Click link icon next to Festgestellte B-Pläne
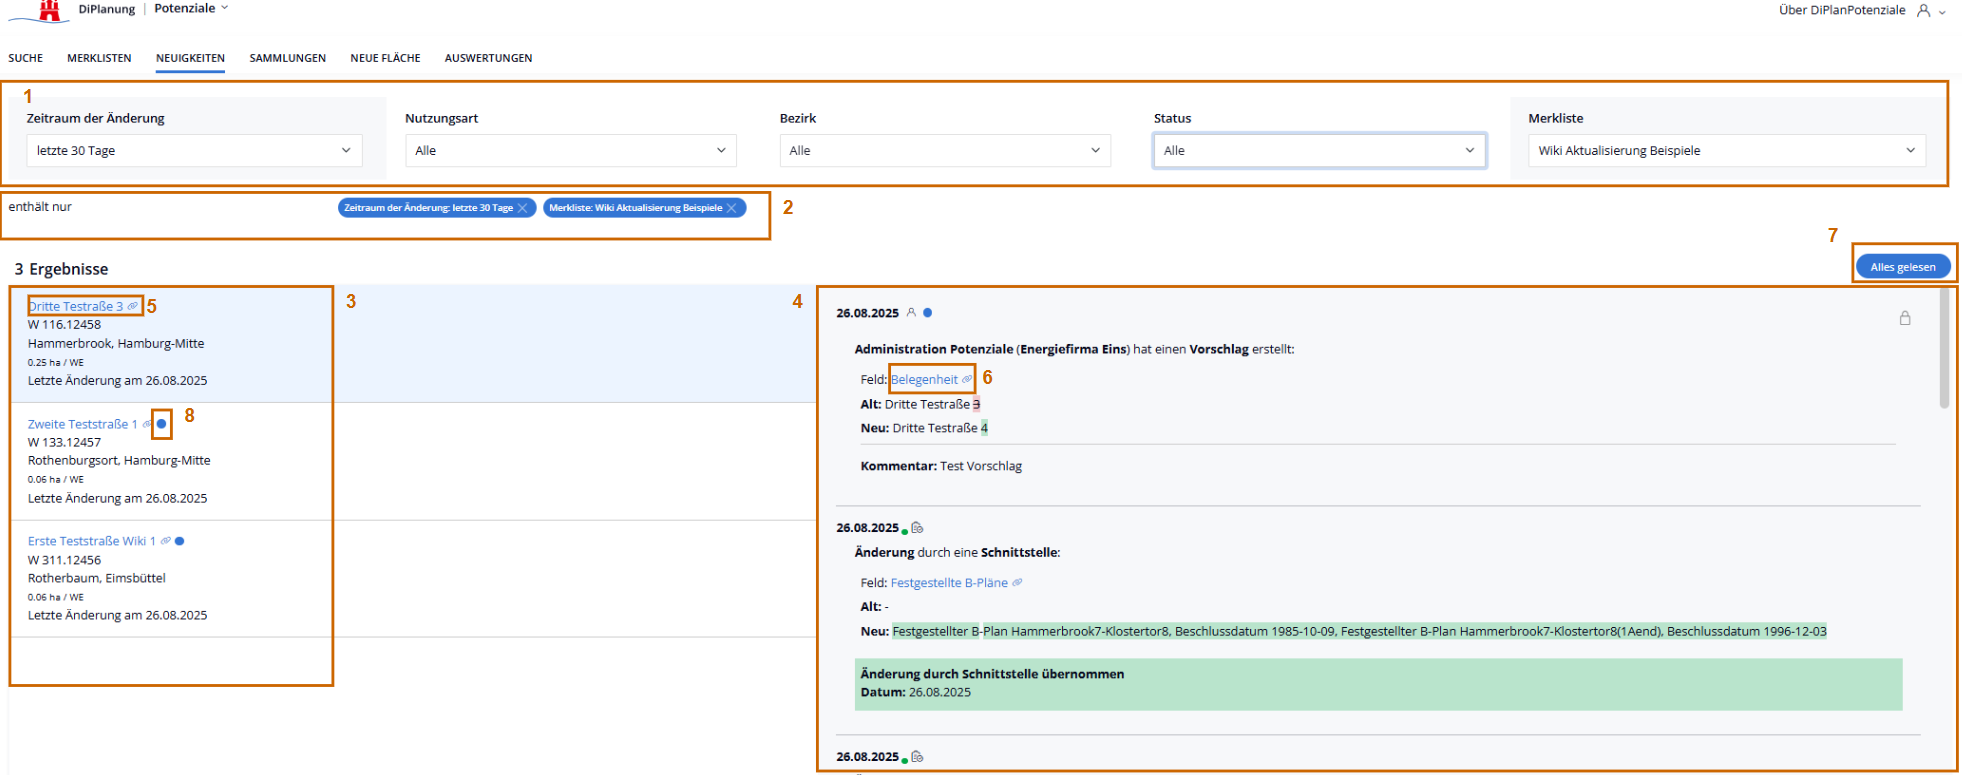1962x775 pixels. click(1017, 583)
